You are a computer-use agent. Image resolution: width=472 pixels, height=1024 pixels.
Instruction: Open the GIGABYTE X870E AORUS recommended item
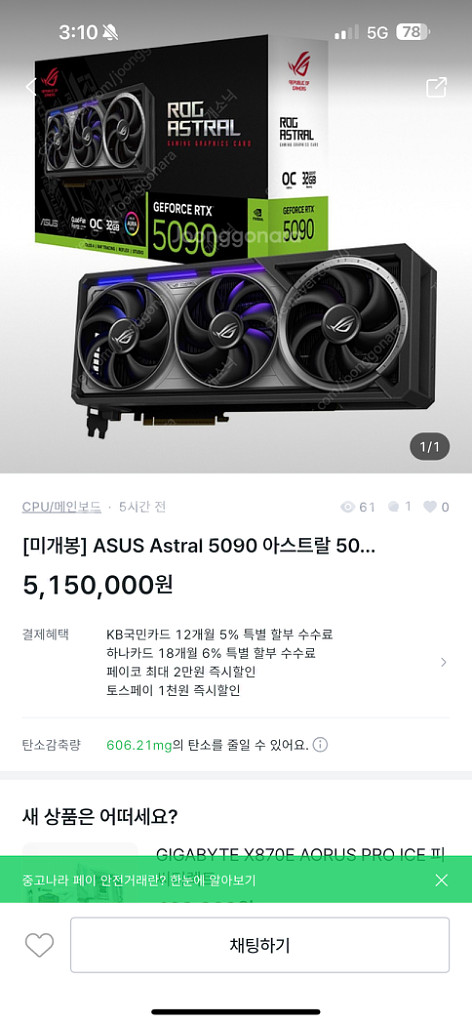(x=300, y=854)
